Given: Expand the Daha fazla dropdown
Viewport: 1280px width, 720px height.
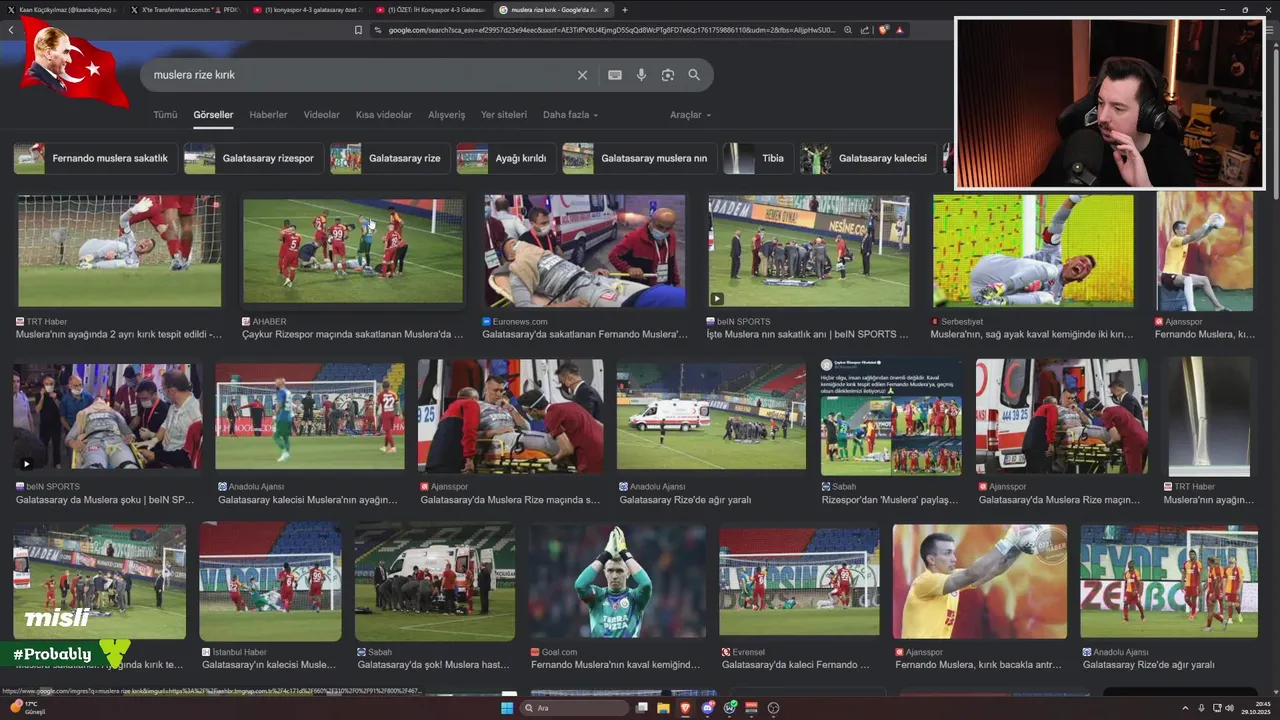Looking at the screenshot, I should pyautogui.click(x=570, y=115).
